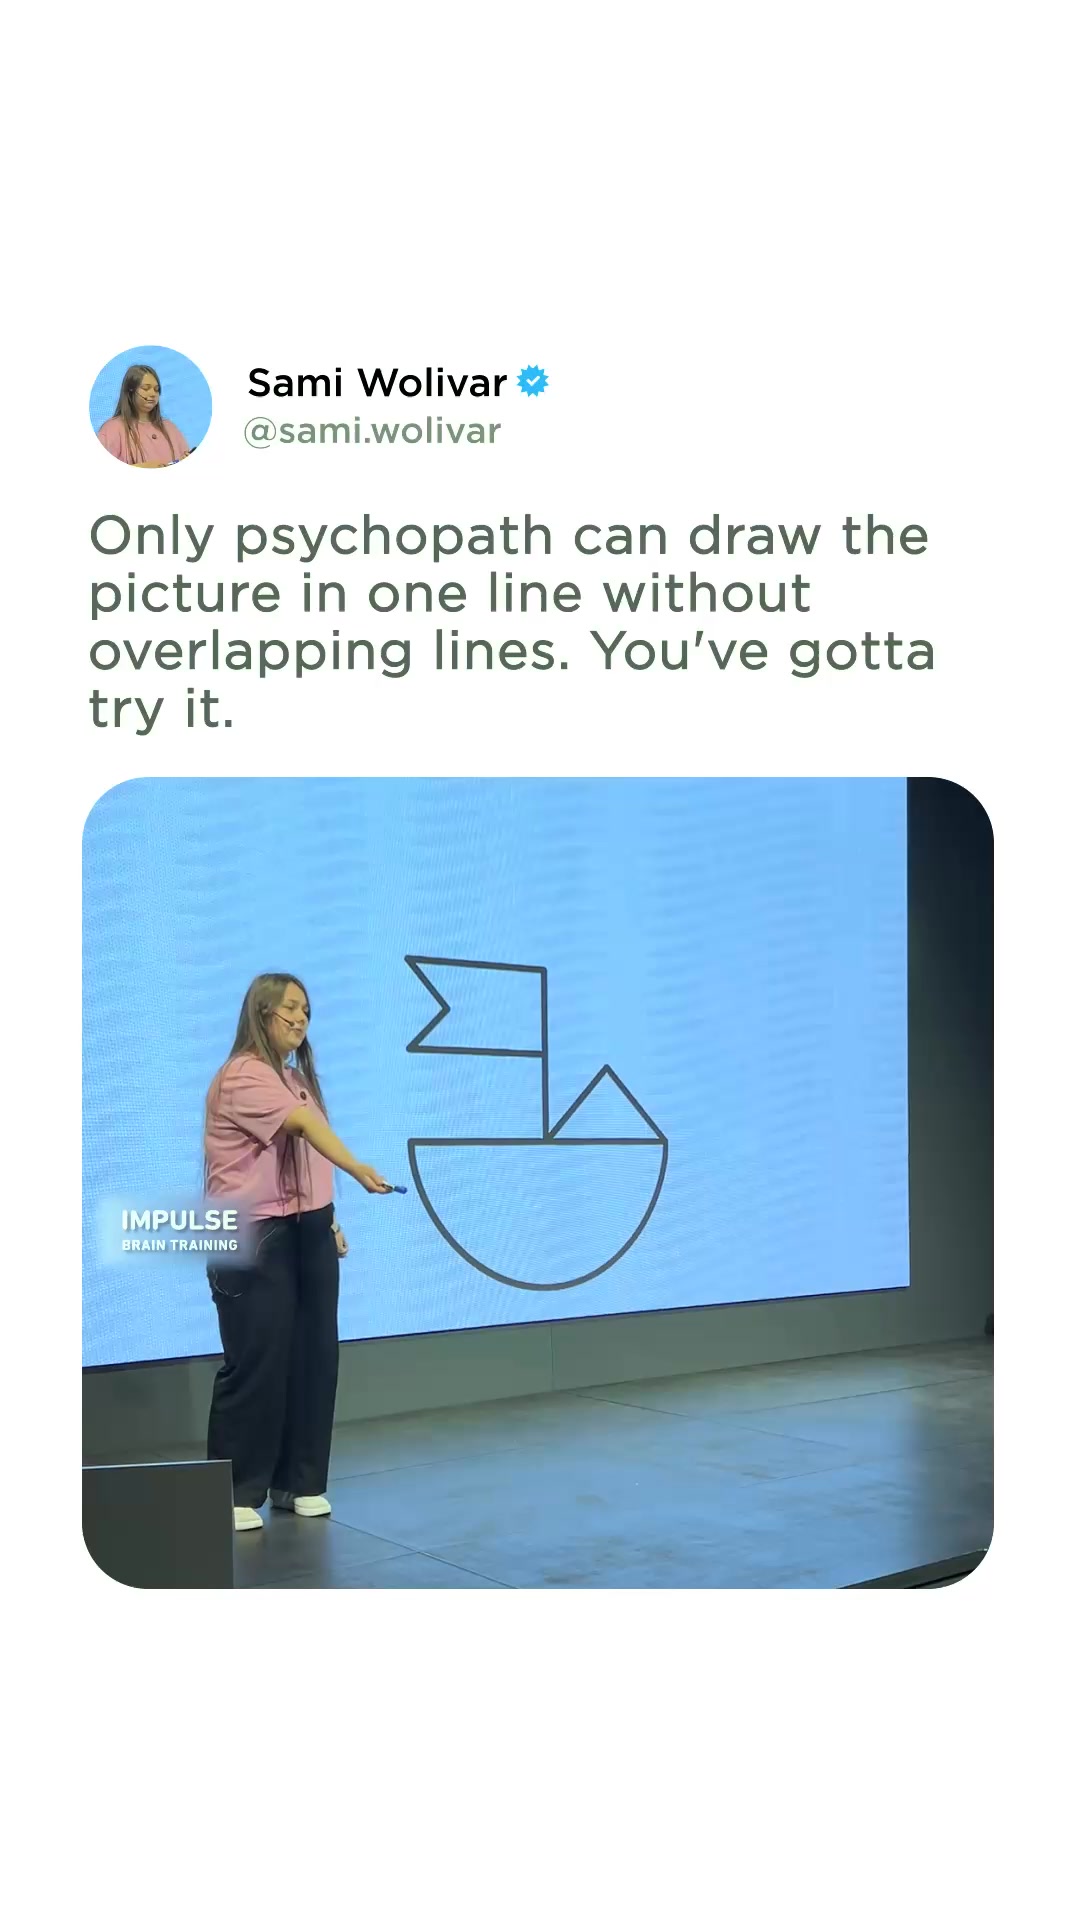Click the dark monitor box on stage
Screen dimensions: 1080x1920
click(x=158, y=1524)
